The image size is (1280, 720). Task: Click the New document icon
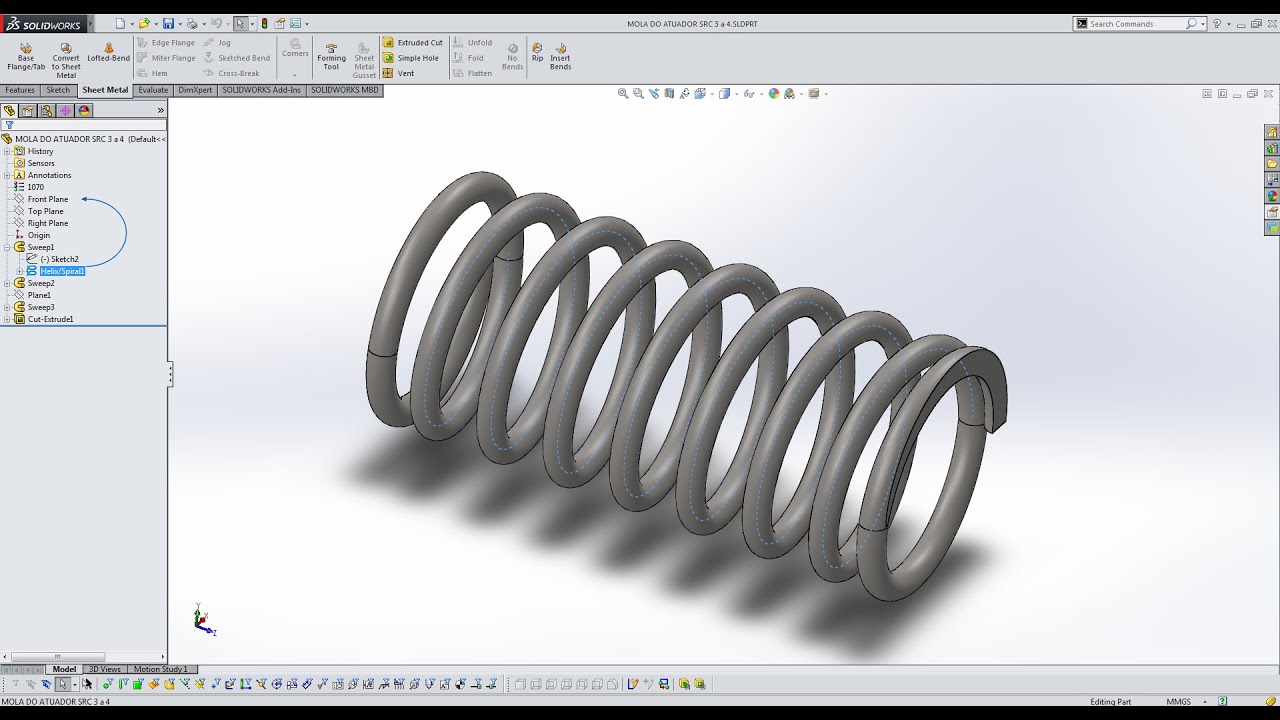tap(120, 23)
